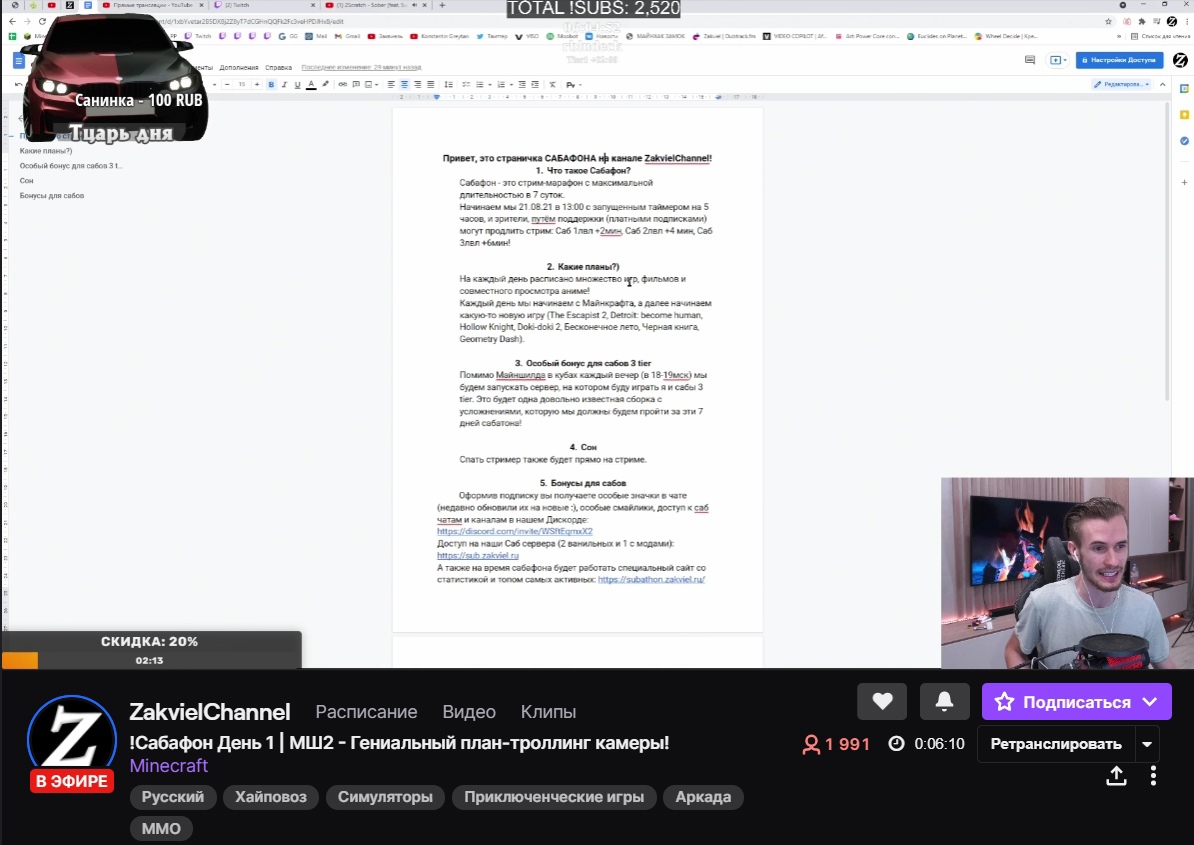The height and width of the screenshot is (845, 1194).
Task: Click the Подписаться subscribe button
Action: [x=1077, y=701]
